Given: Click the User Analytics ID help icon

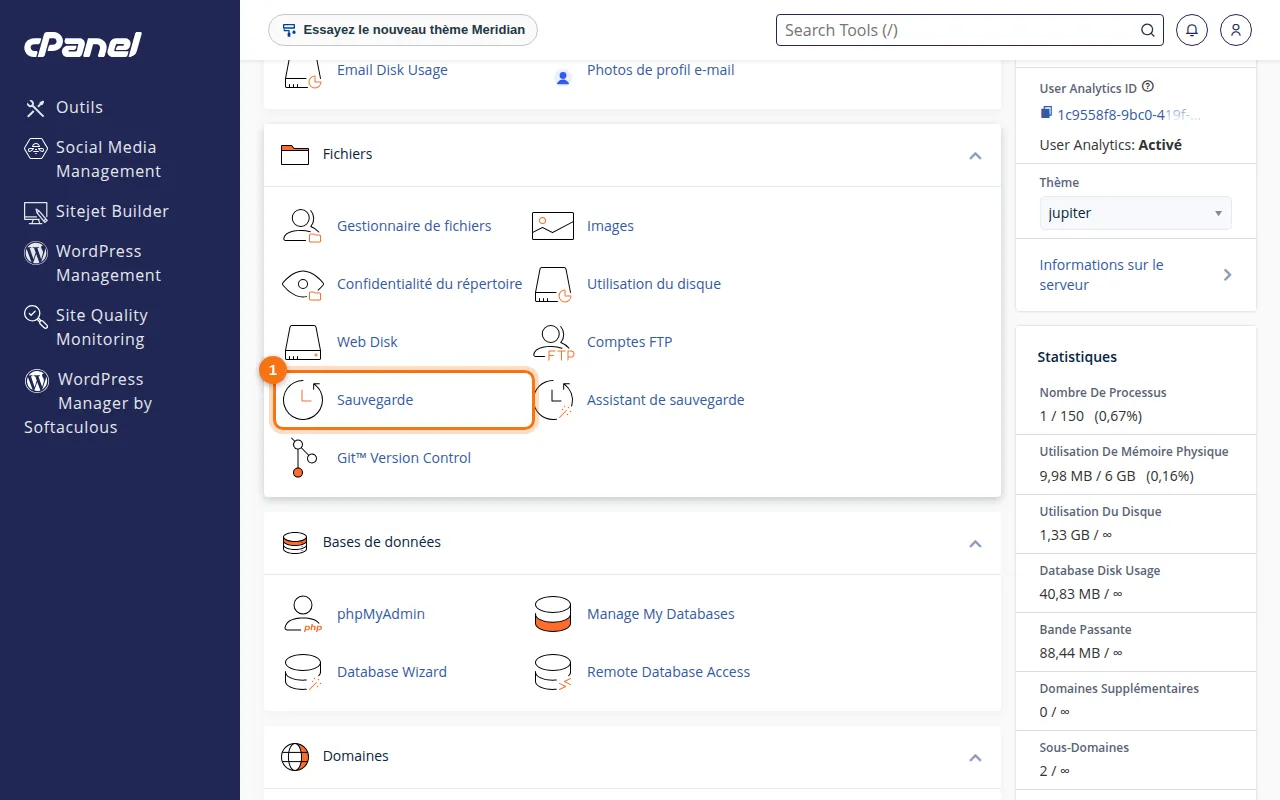Looking at the screenshot, I should [x=1147, y=87].
